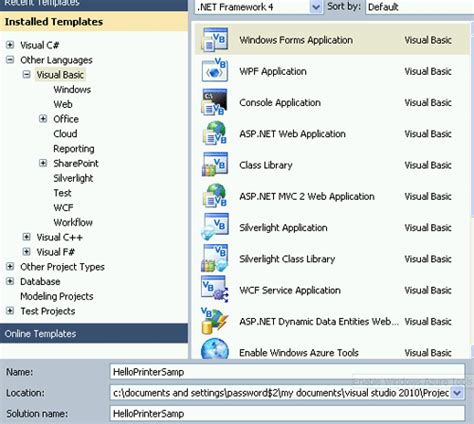Expand the Other Project Types node
This screenshot has height=424, width=474.
pos(10,266)
